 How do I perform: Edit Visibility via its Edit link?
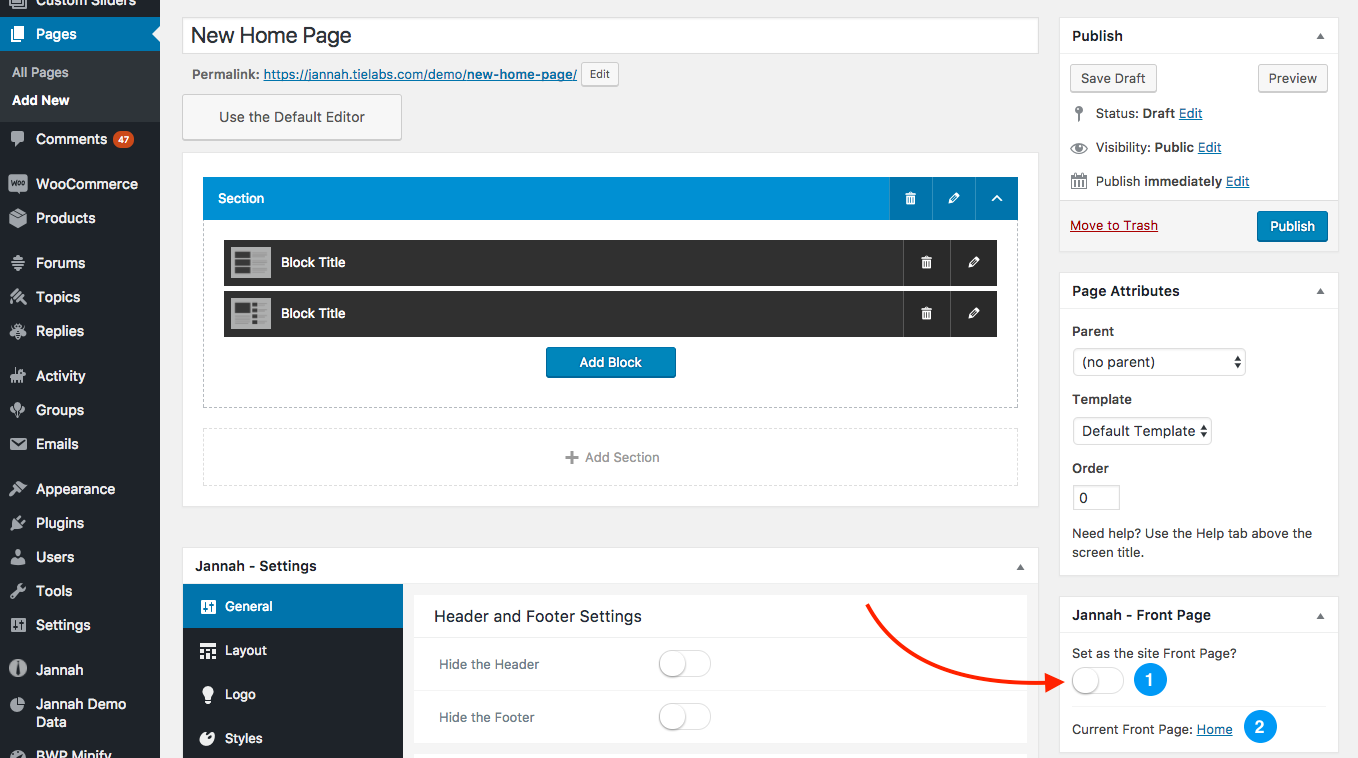coord(1210,147)
